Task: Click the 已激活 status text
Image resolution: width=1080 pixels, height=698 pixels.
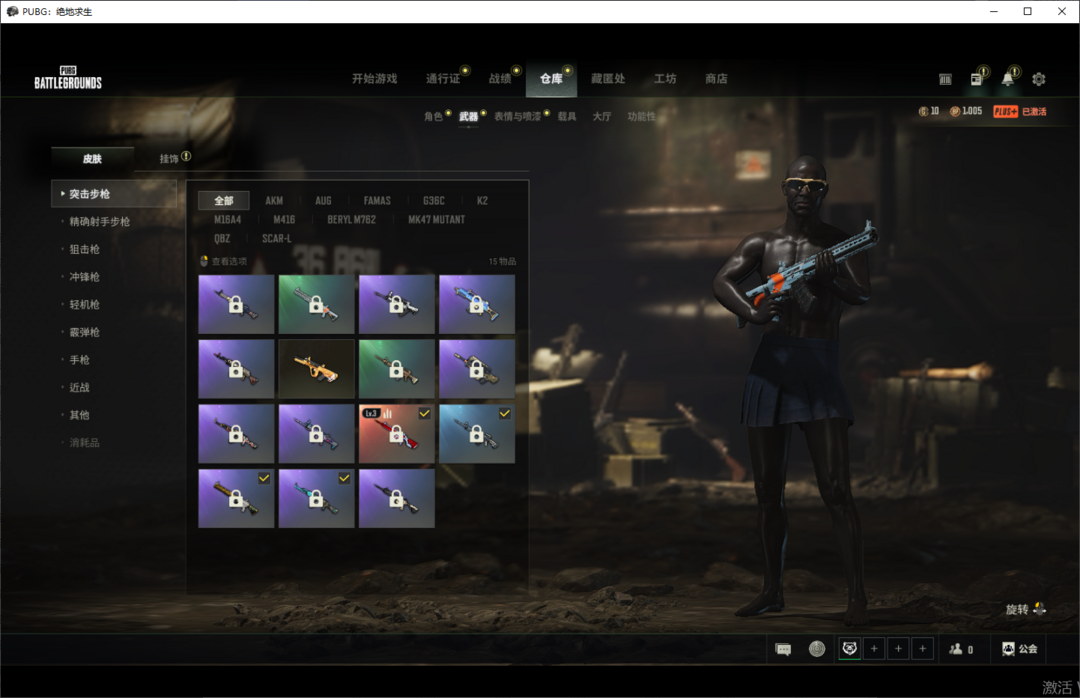Action: point(1034,112)
